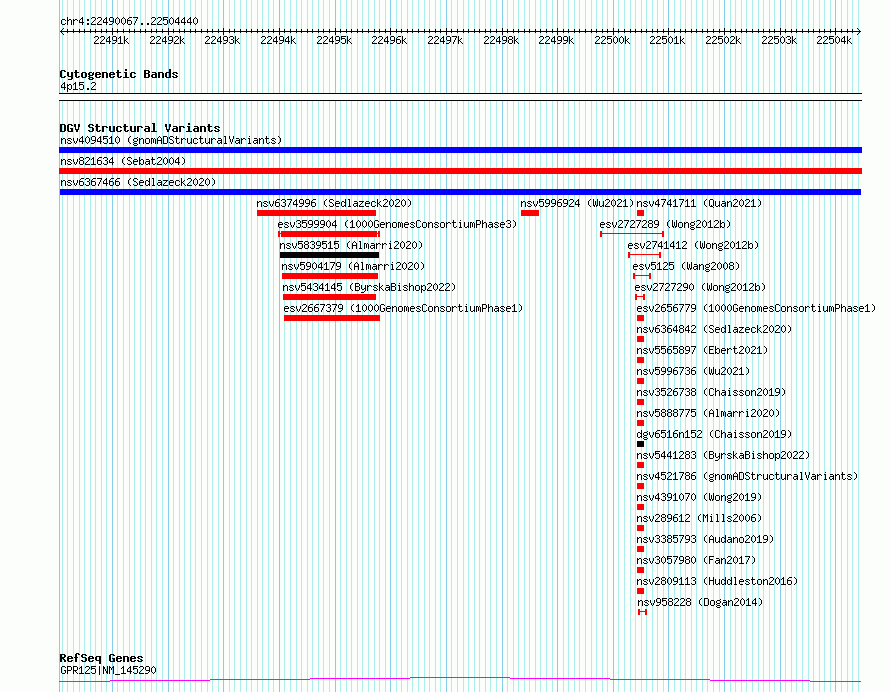The image size is (890, 692).
Task: Click esv2667379 1000GenomesConsortiumPhase1 label
Action: (403, 308)
